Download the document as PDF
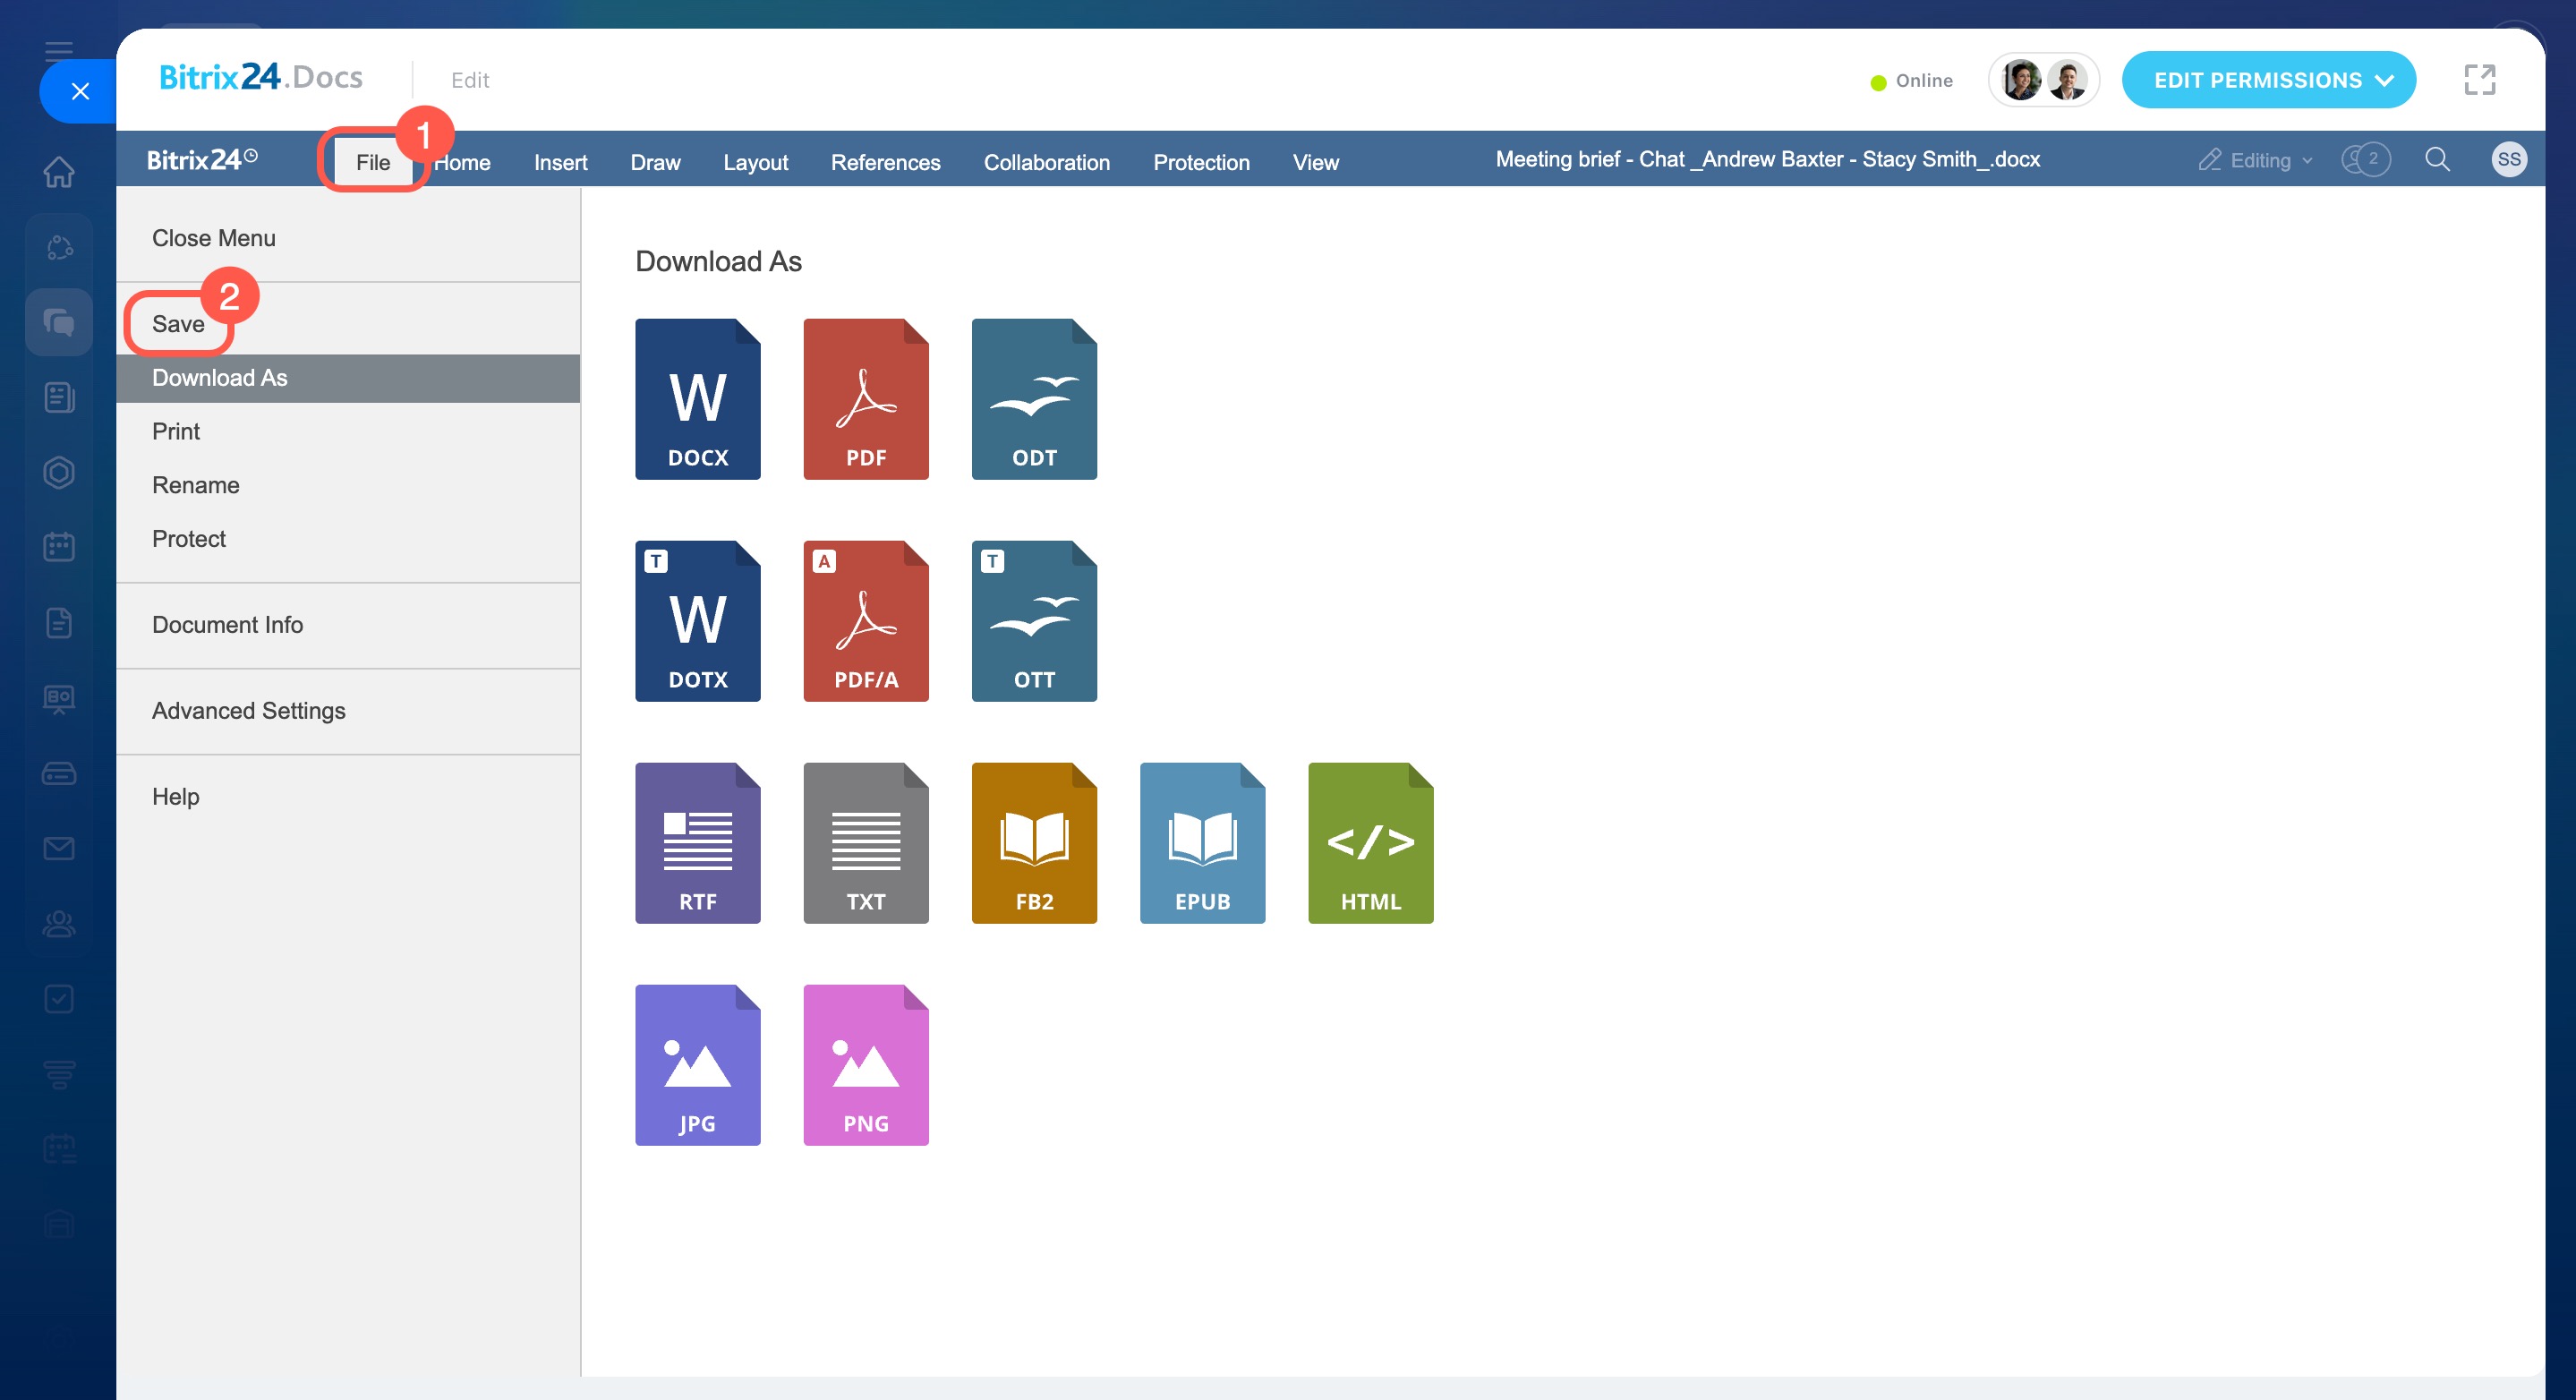 866,398
